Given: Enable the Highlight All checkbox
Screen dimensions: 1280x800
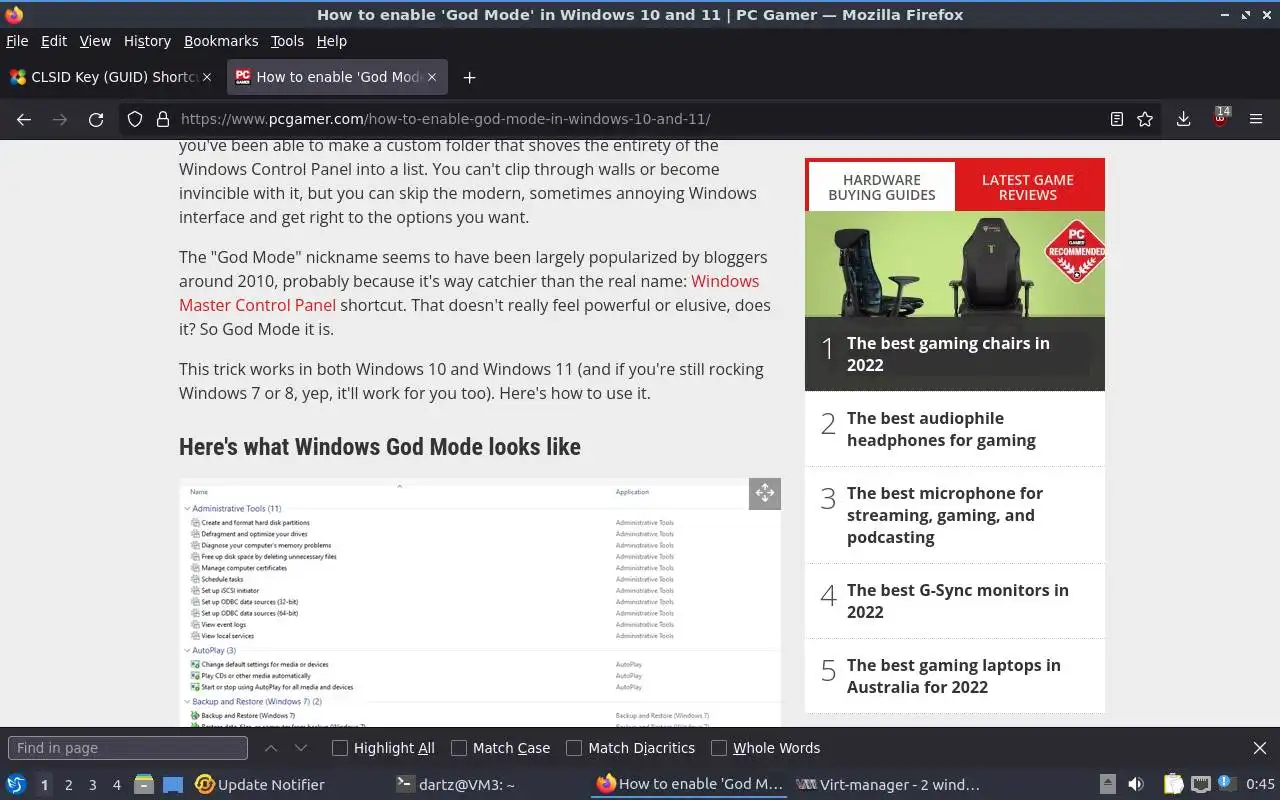Looking at the screenshot, I should pos(340,748).
